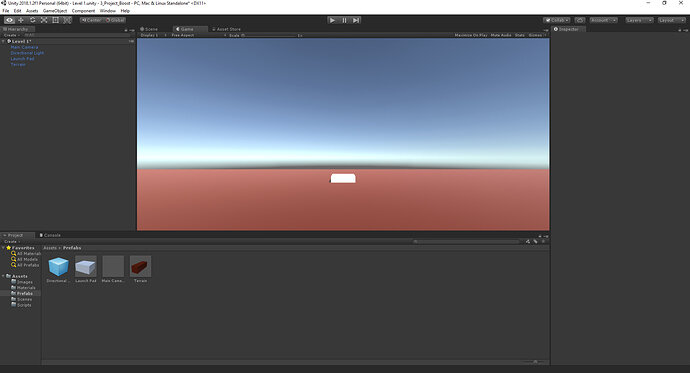Switch to the Scene tab
This screenshot has height=373, width=690.
149,29
